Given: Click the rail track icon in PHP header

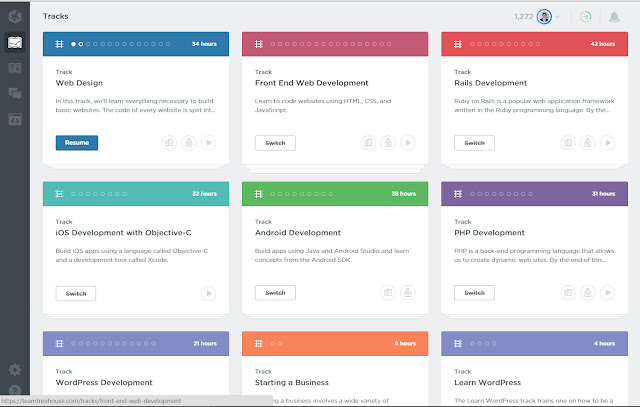Looking at the screenshot, I should (x=458, y=194).
